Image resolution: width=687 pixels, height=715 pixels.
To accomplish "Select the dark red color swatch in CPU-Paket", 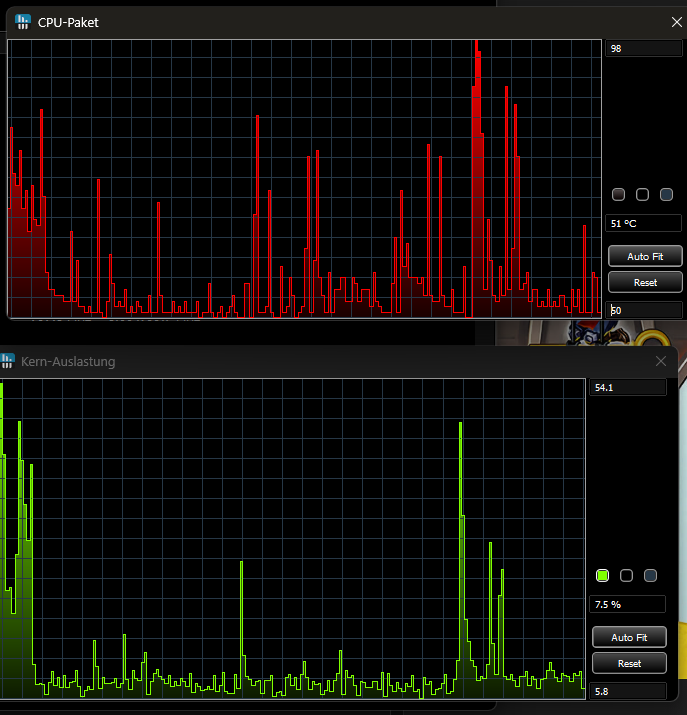I will pyautogui.click(x=618, y=195).
